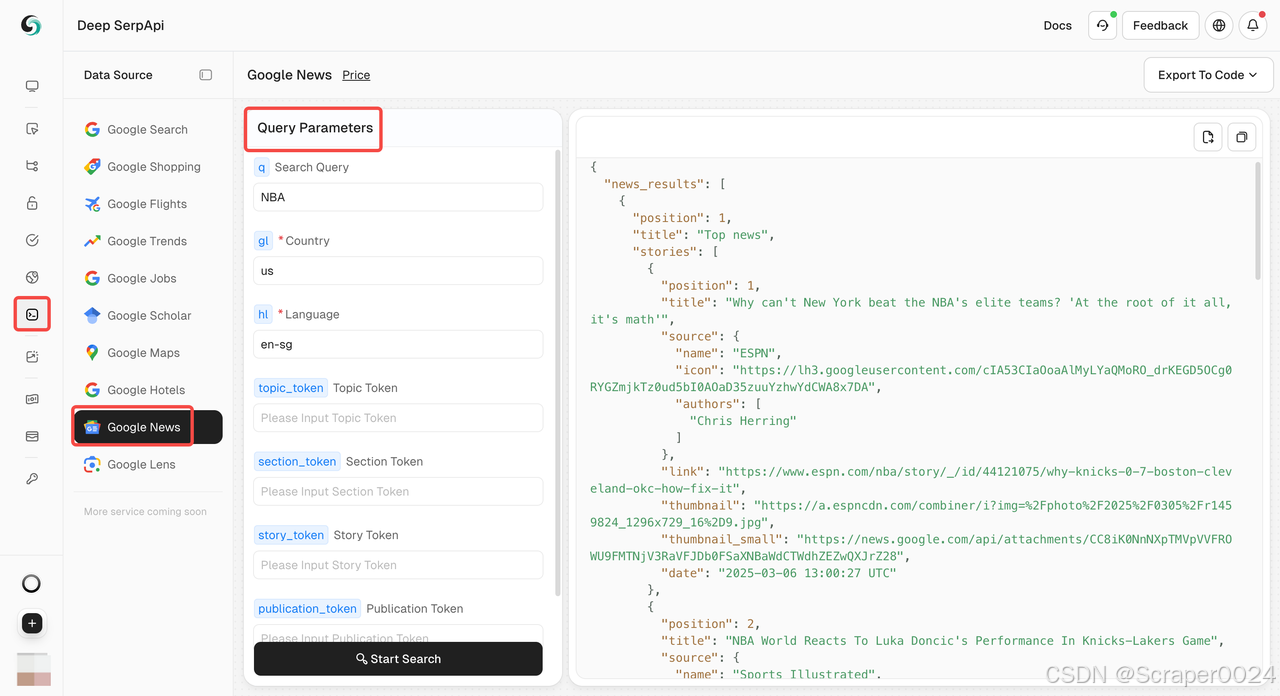Screen dimensions: 1280x696
Task: Open the terminal console icon in sidebar
Action: [x=32, y=314]
